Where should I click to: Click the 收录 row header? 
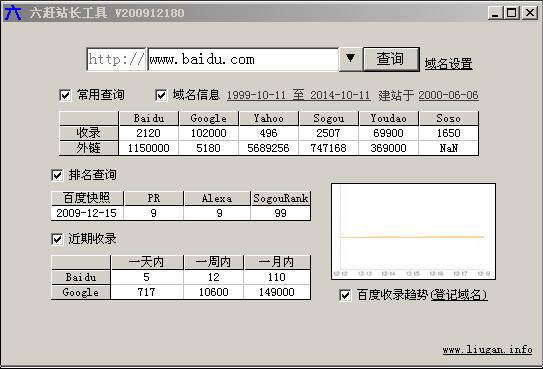tap(89, 133)
